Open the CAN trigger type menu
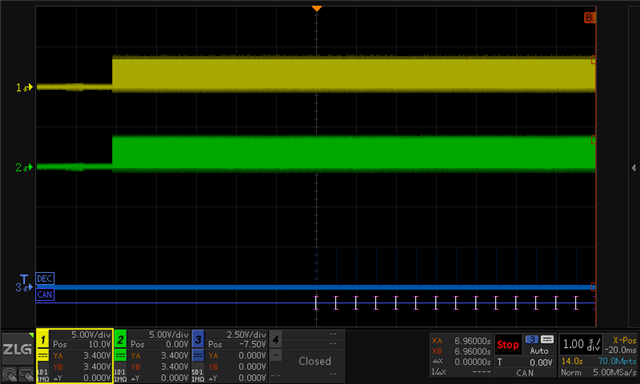This screenshot has width=640, height=384. pos(525,373)
